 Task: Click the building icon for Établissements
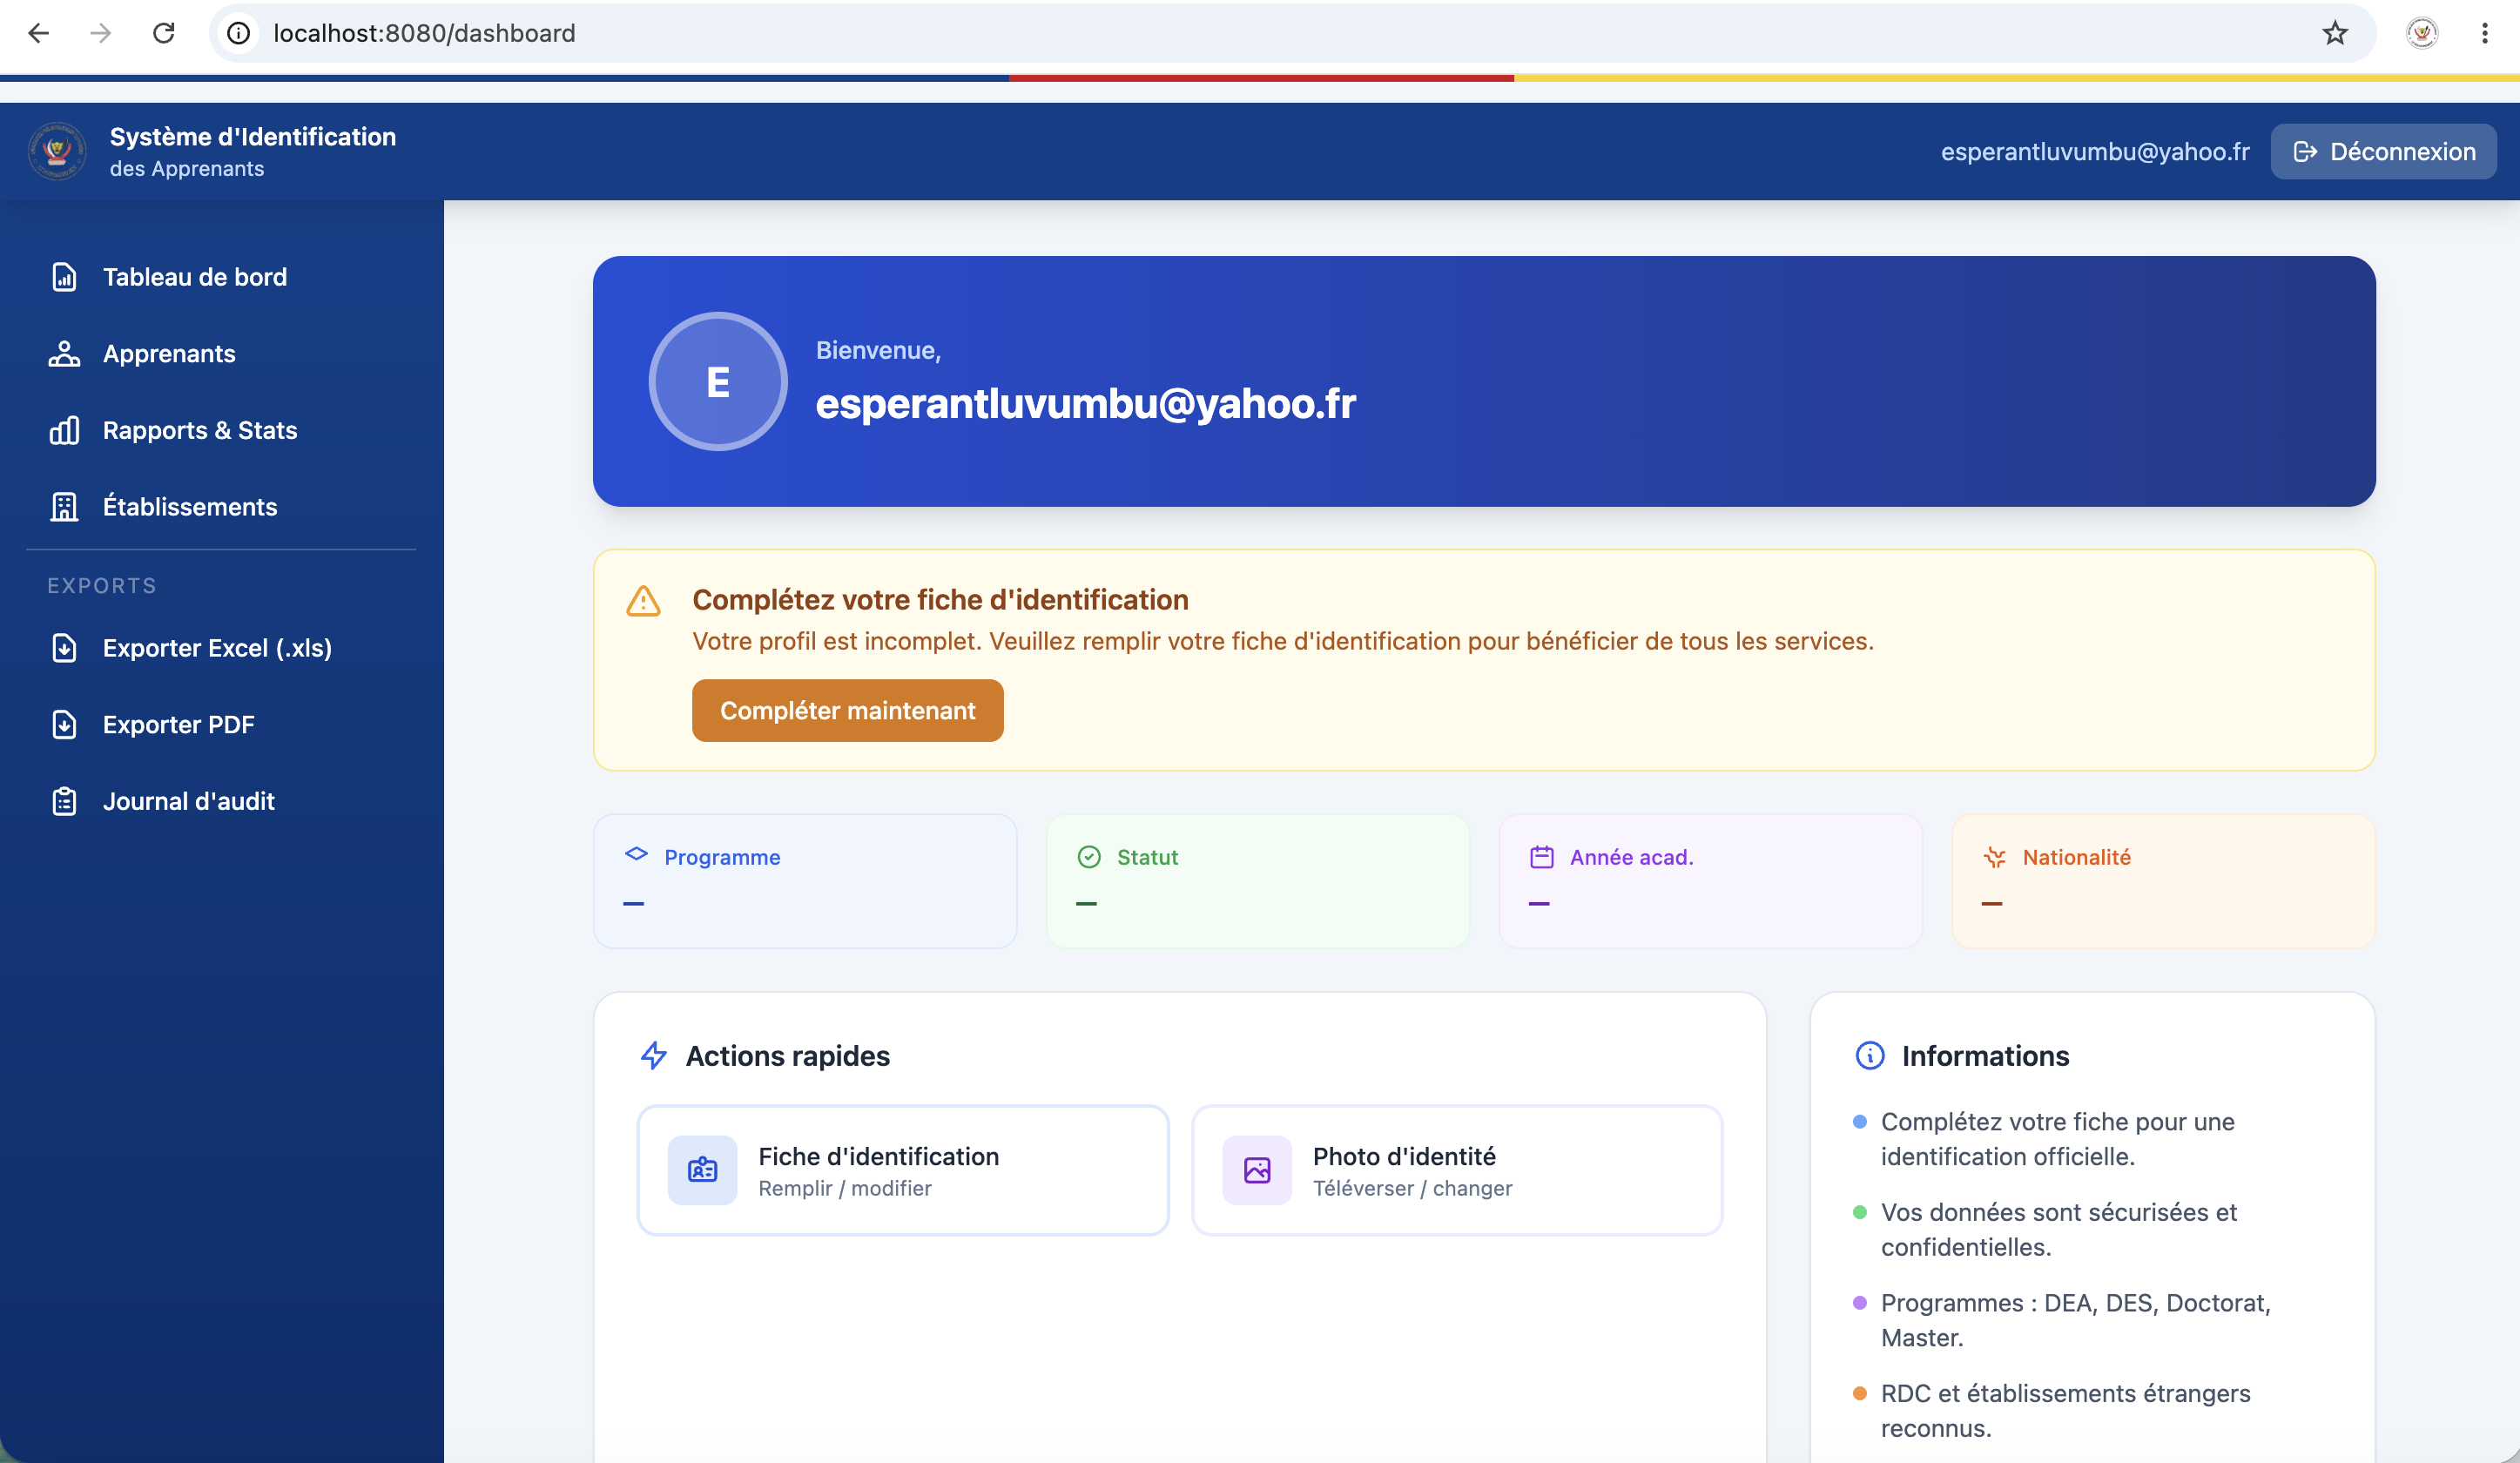[64, 507]
